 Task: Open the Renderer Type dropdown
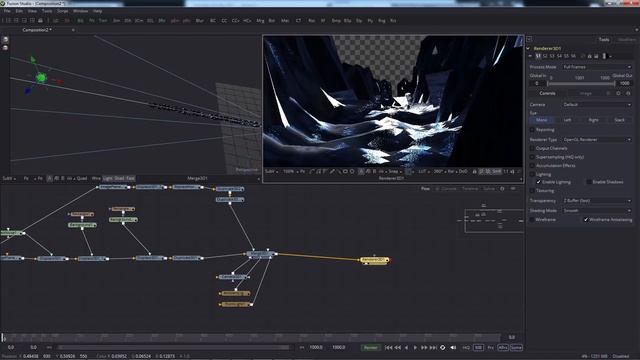pyautogui.click(x=597, y=140)
